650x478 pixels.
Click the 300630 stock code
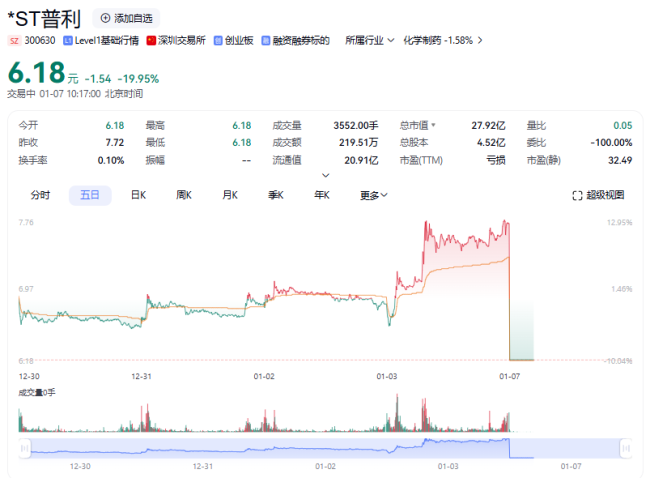pyautogui.click(x=40, y=41)
